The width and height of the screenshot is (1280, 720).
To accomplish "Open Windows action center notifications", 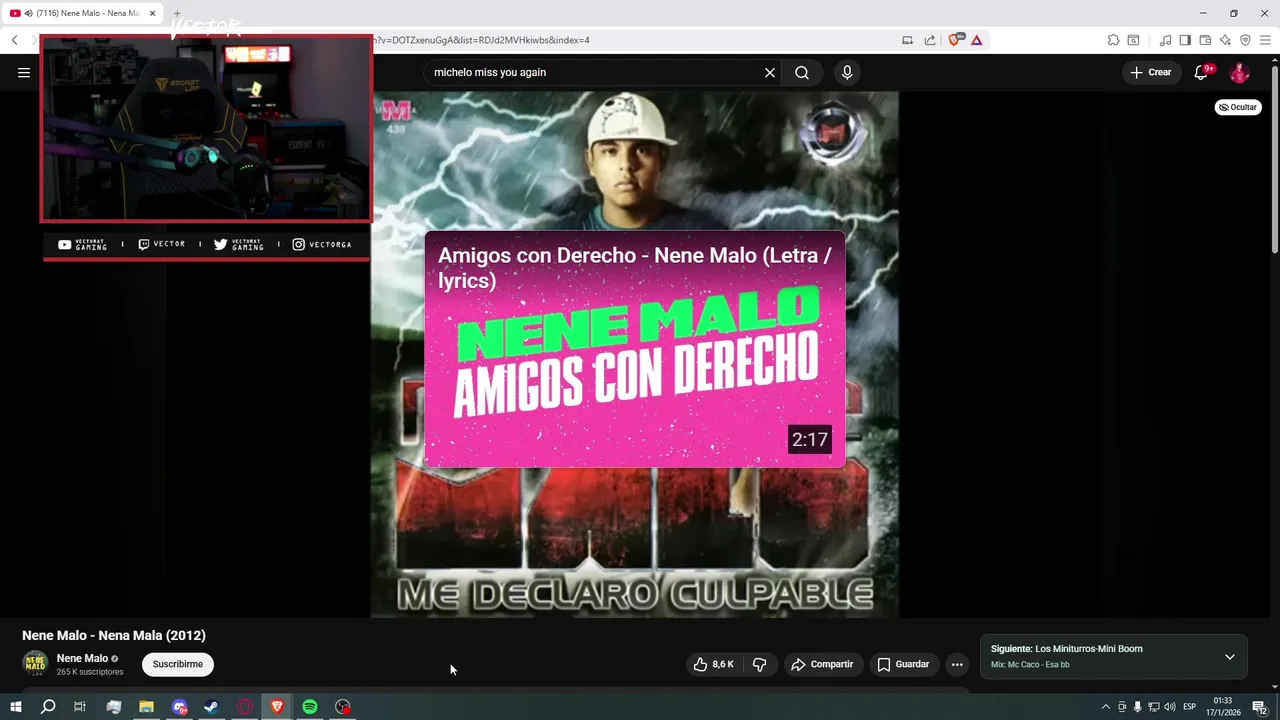I will tap(1260, 707).
